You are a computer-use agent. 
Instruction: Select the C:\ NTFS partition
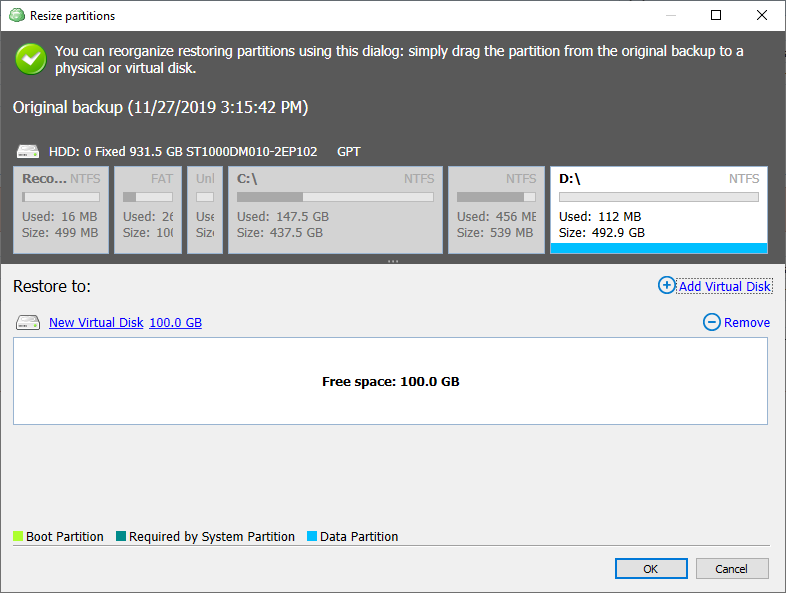tap(335, 210)
